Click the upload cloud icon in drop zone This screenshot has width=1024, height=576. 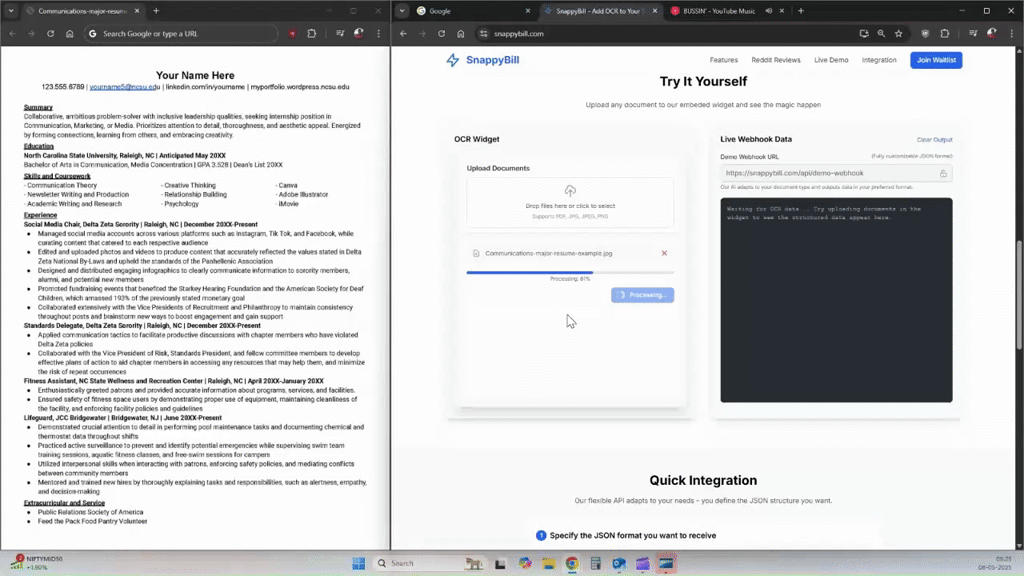[x=570, y=191]
